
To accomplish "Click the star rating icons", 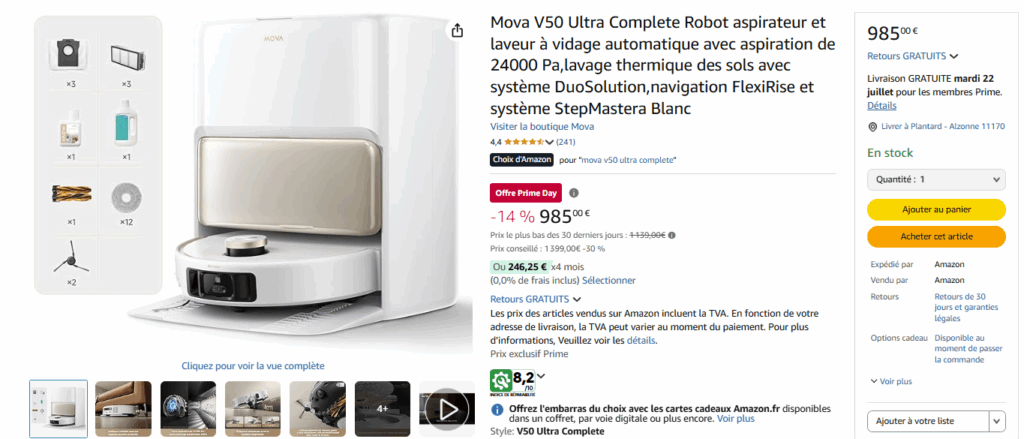I will click(x=524, y=142).
